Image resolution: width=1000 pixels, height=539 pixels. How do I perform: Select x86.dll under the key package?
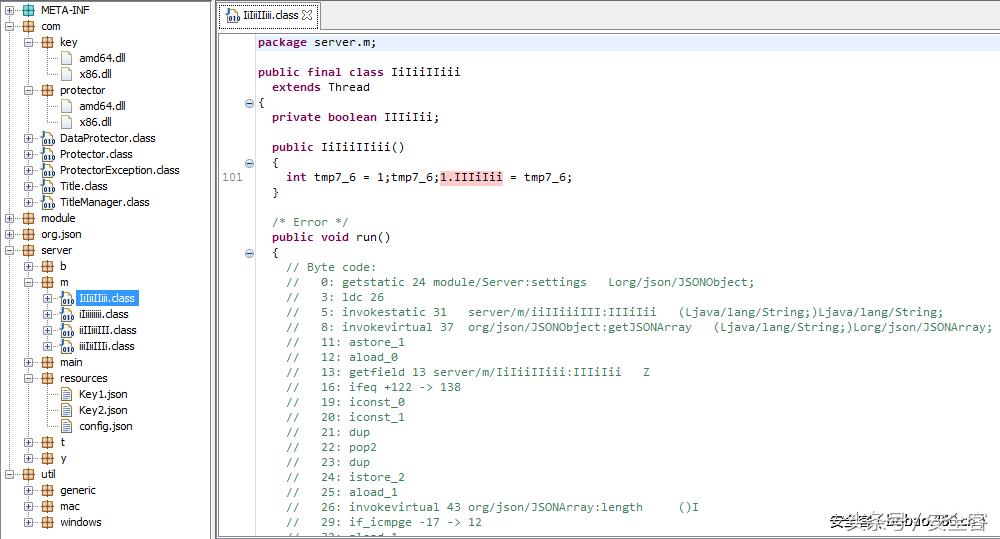click(x=95, y=74)
